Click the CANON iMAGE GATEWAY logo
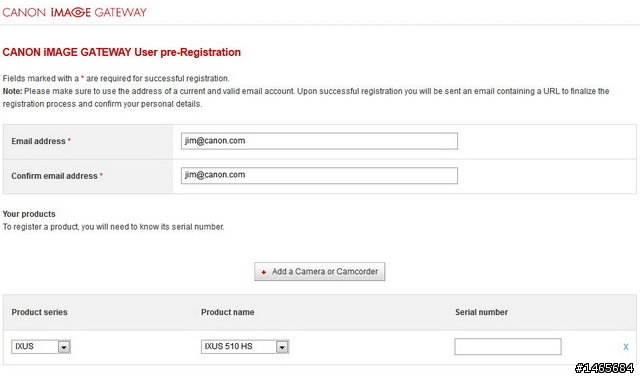Image resolution: width=640 pixels, height=376 pixels. [x=74, y=12]
